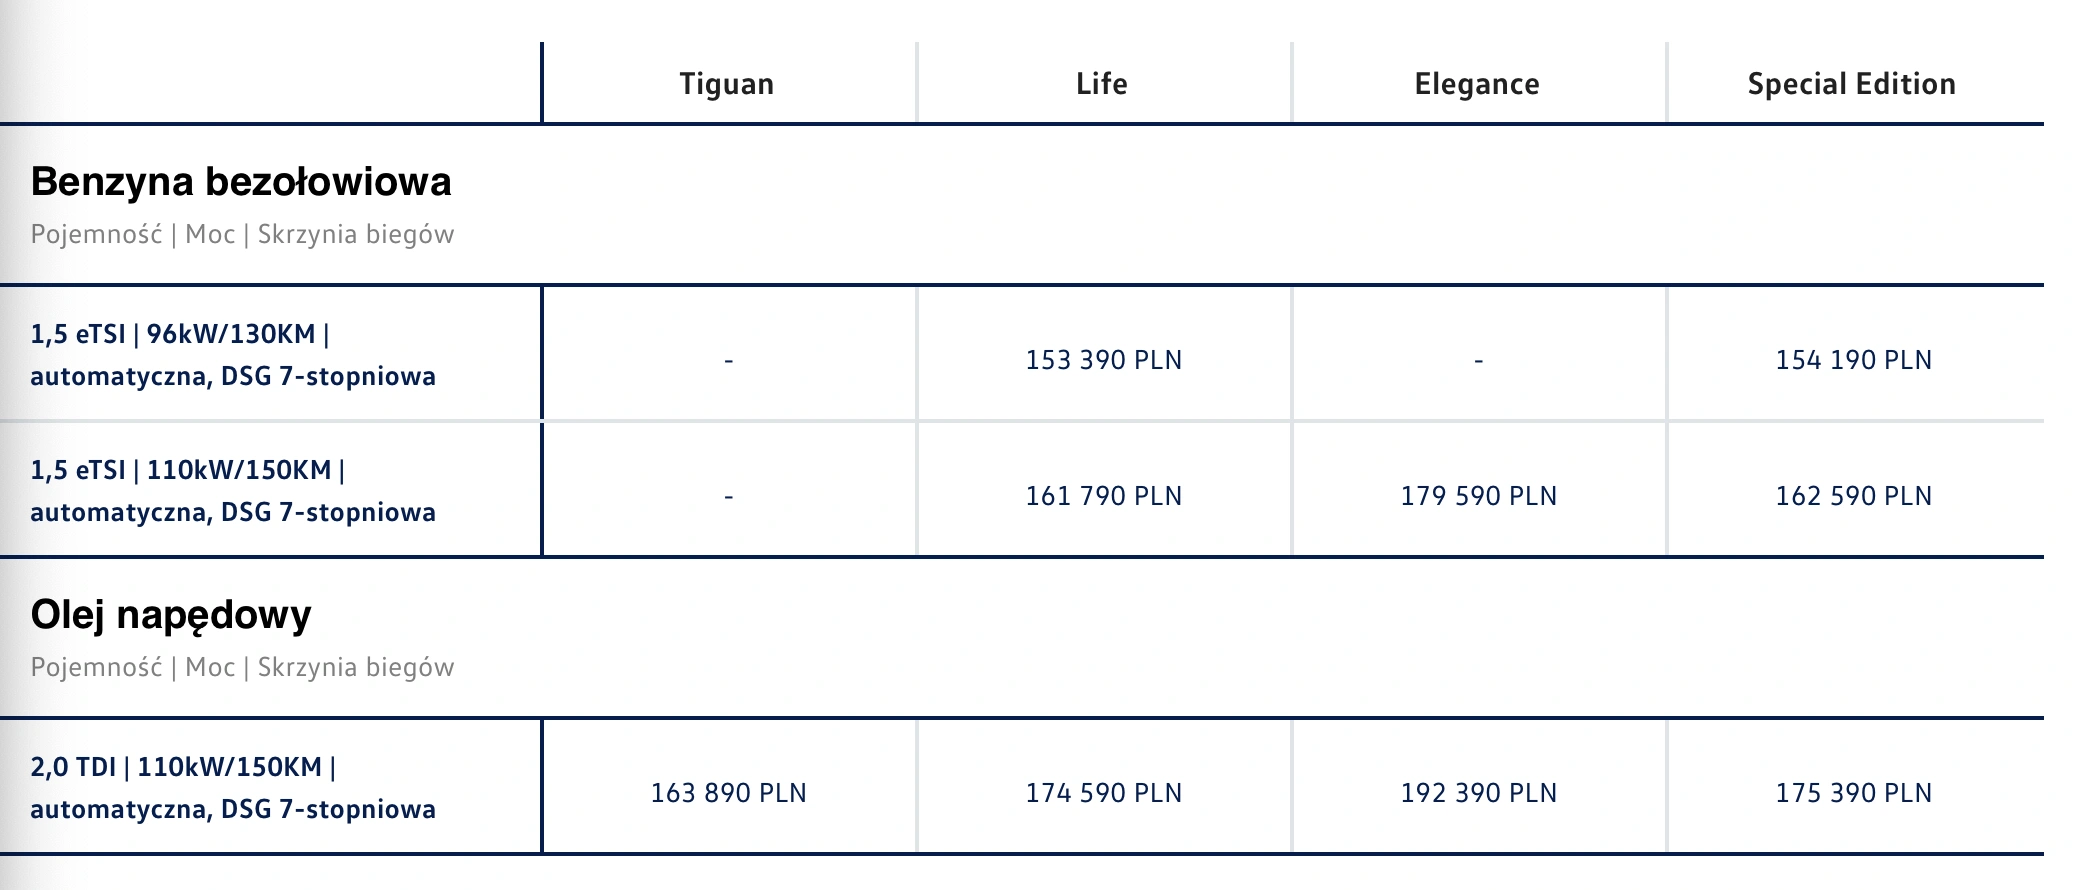This screenshot has width=2078, height=890.
Task: Click the Olej napędowy section heading
Action: pyautogui.click(x=171, y=615)
